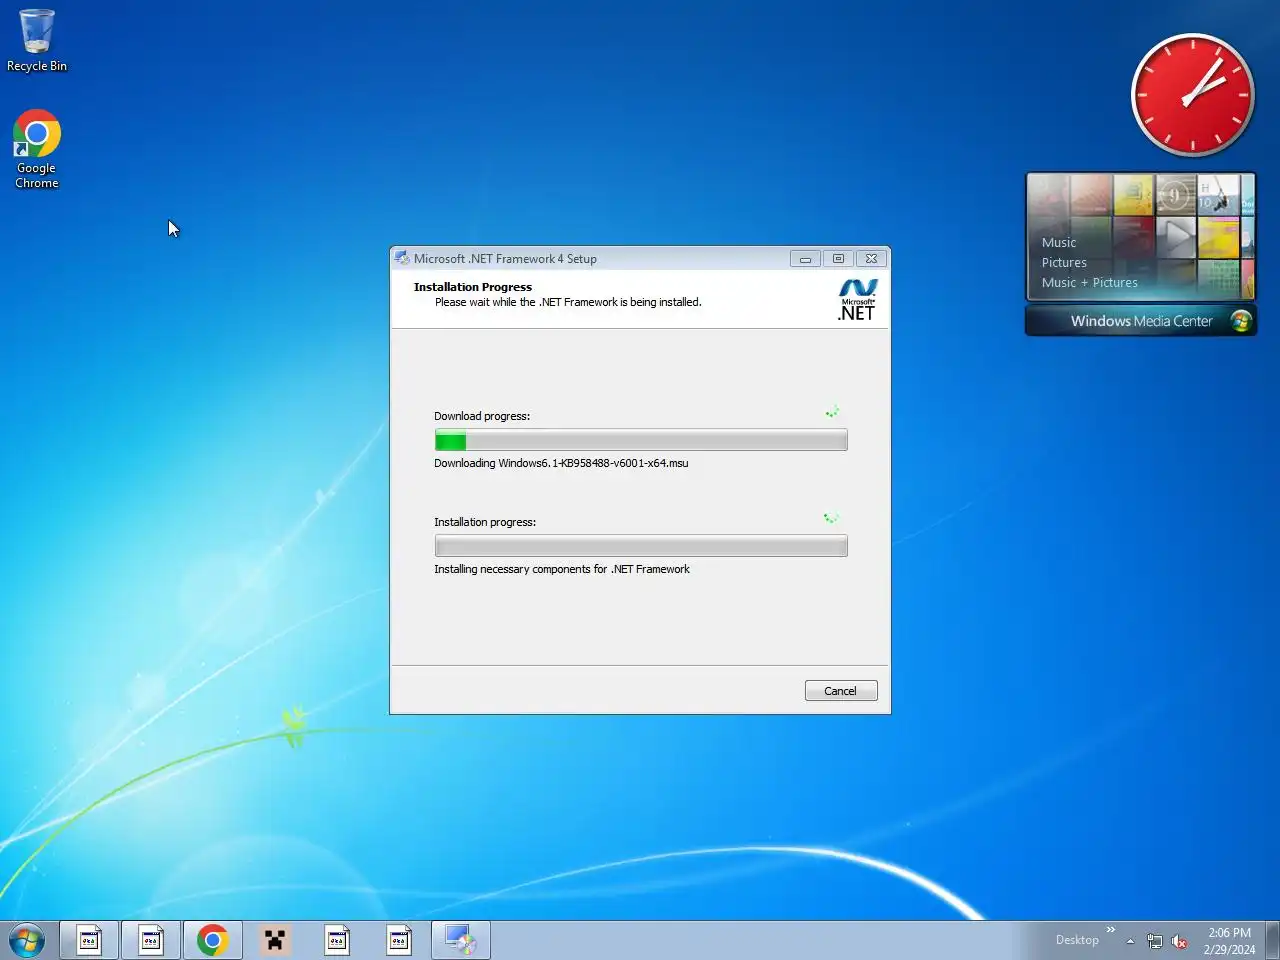Select the .NET setup installer taskbar button
This screenshot has width=1280, height=960.
tap(461, 941)
